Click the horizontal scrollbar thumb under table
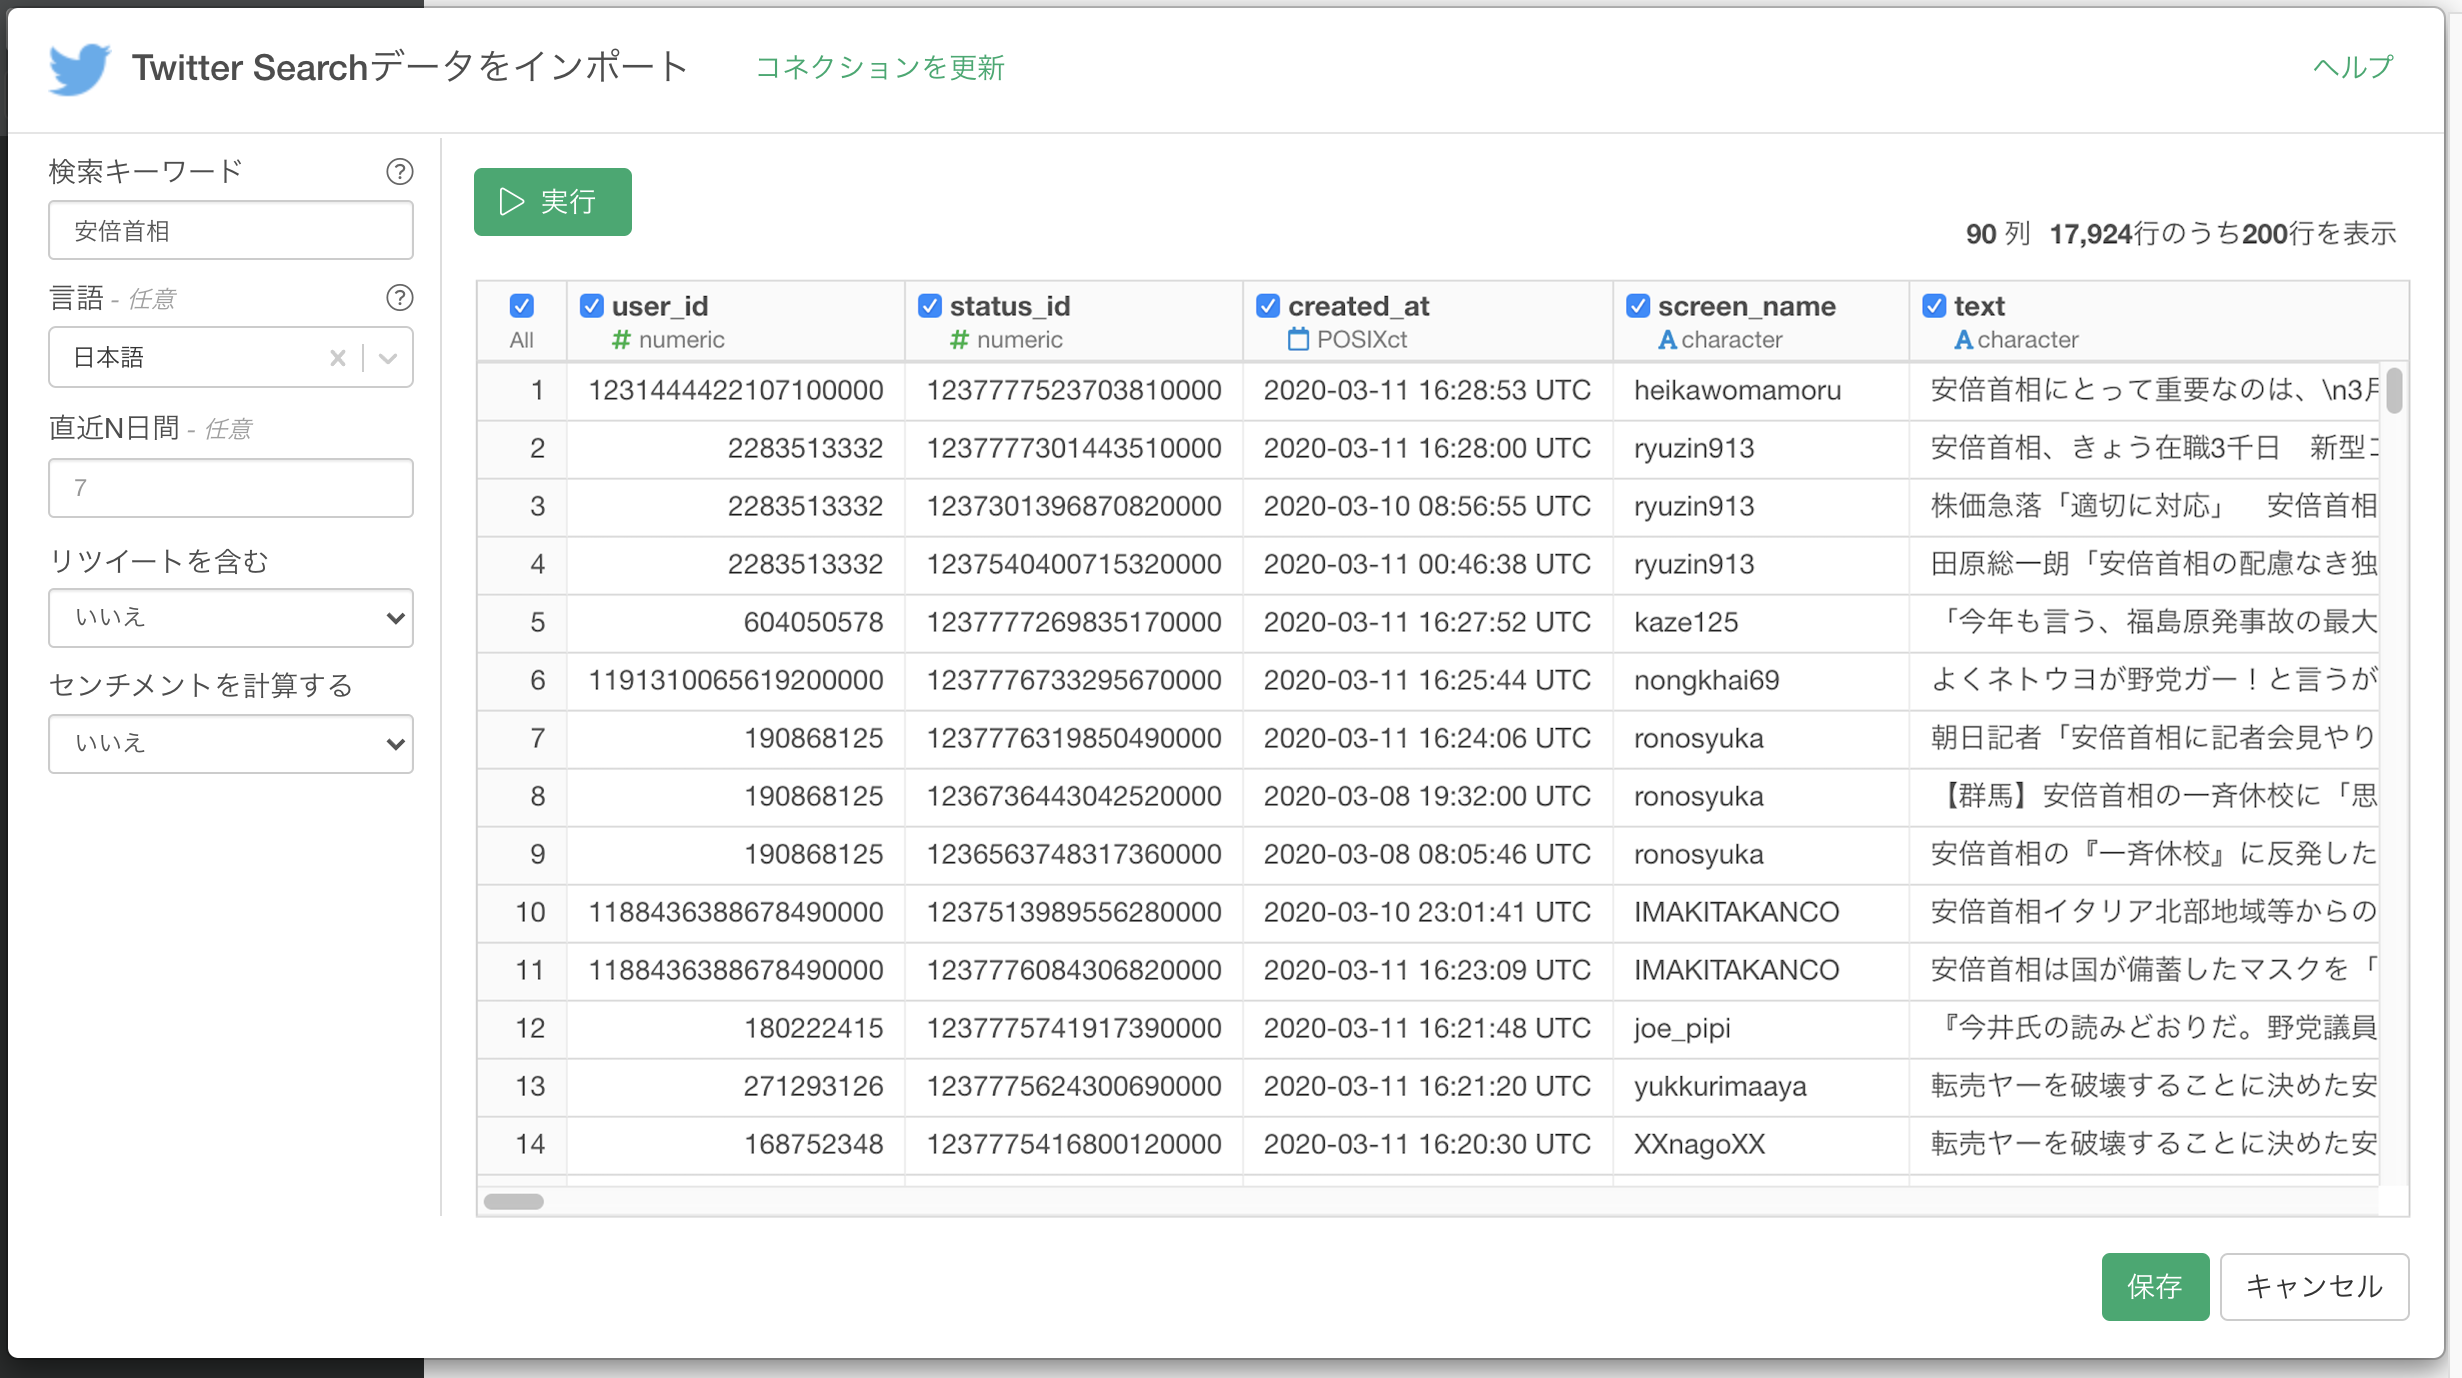The image size is (2462, 1378). click(x=514, y=1202)
